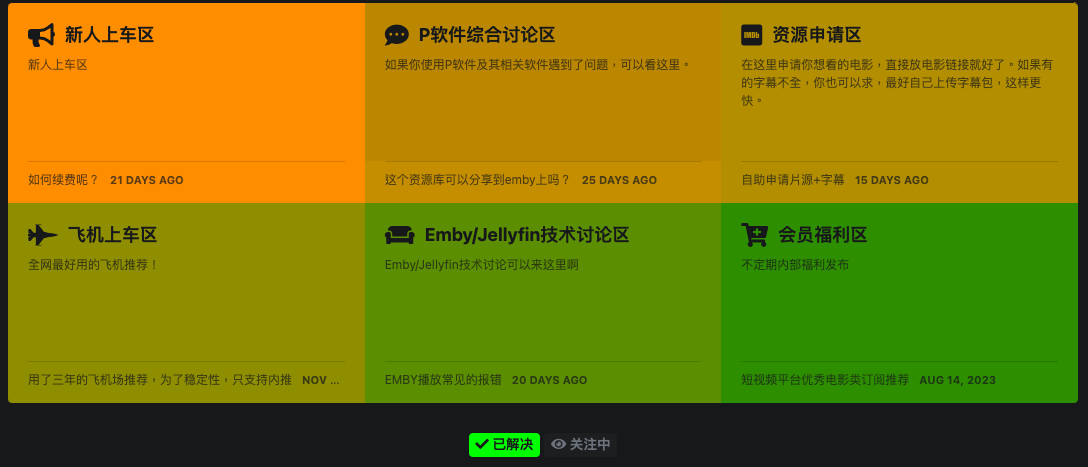Viewport: 1088px width, 467px height.
Task: Open the 资源申请区 category title
Action: coord(817,35)
